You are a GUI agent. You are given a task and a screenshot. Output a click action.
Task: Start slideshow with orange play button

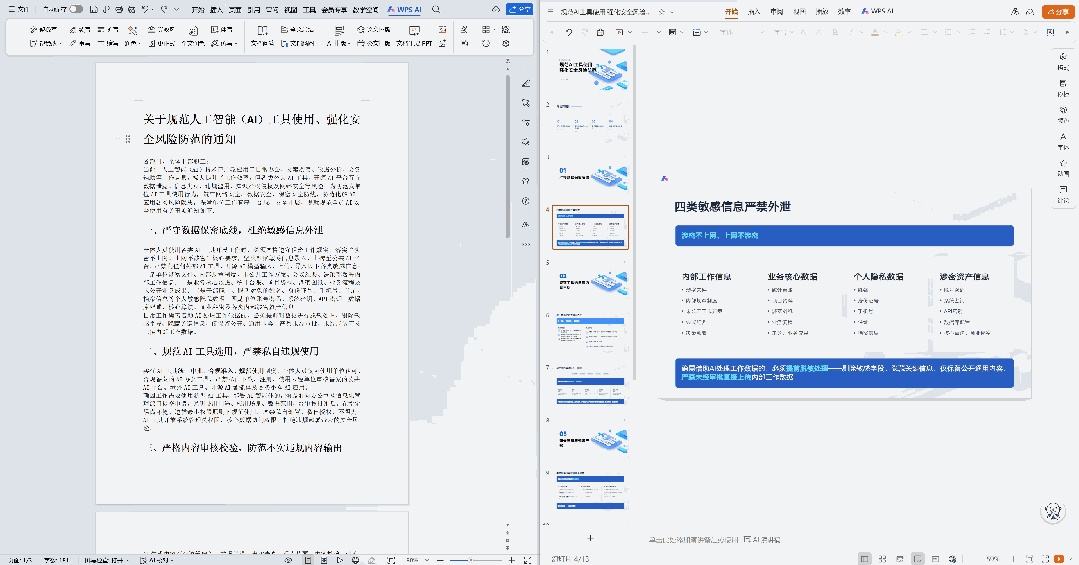[1059, 559]
